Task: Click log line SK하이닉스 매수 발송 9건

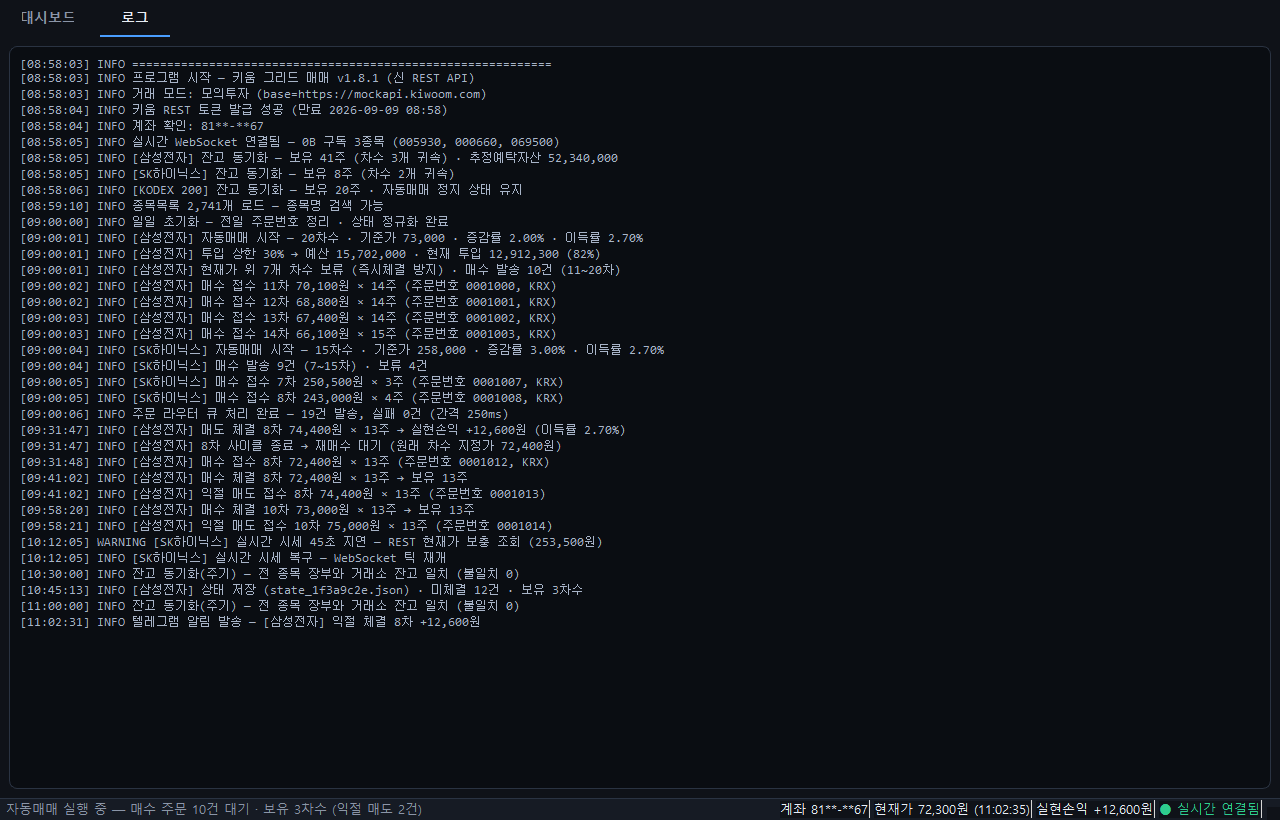Action: tap(224, 366)
